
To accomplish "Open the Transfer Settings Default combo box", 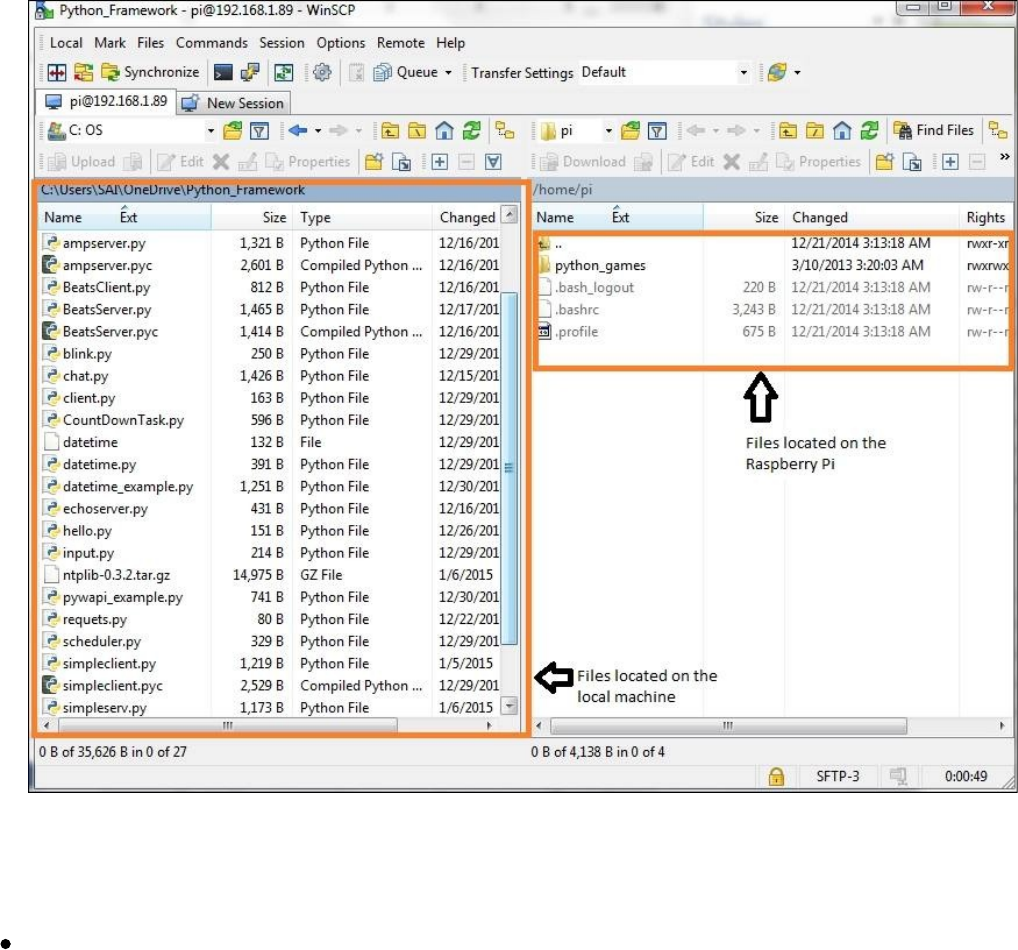I will (x=664, y=72).
